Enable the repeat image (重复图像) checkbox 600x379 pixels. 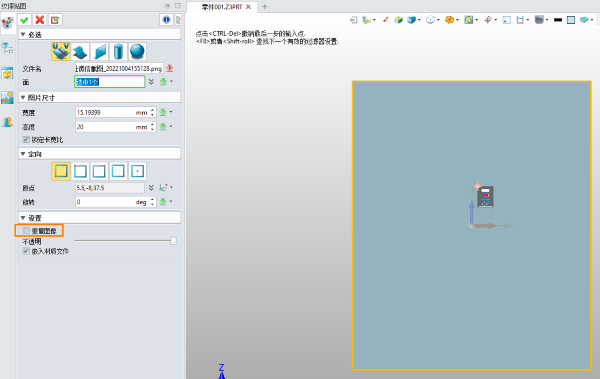coord(26,230)
